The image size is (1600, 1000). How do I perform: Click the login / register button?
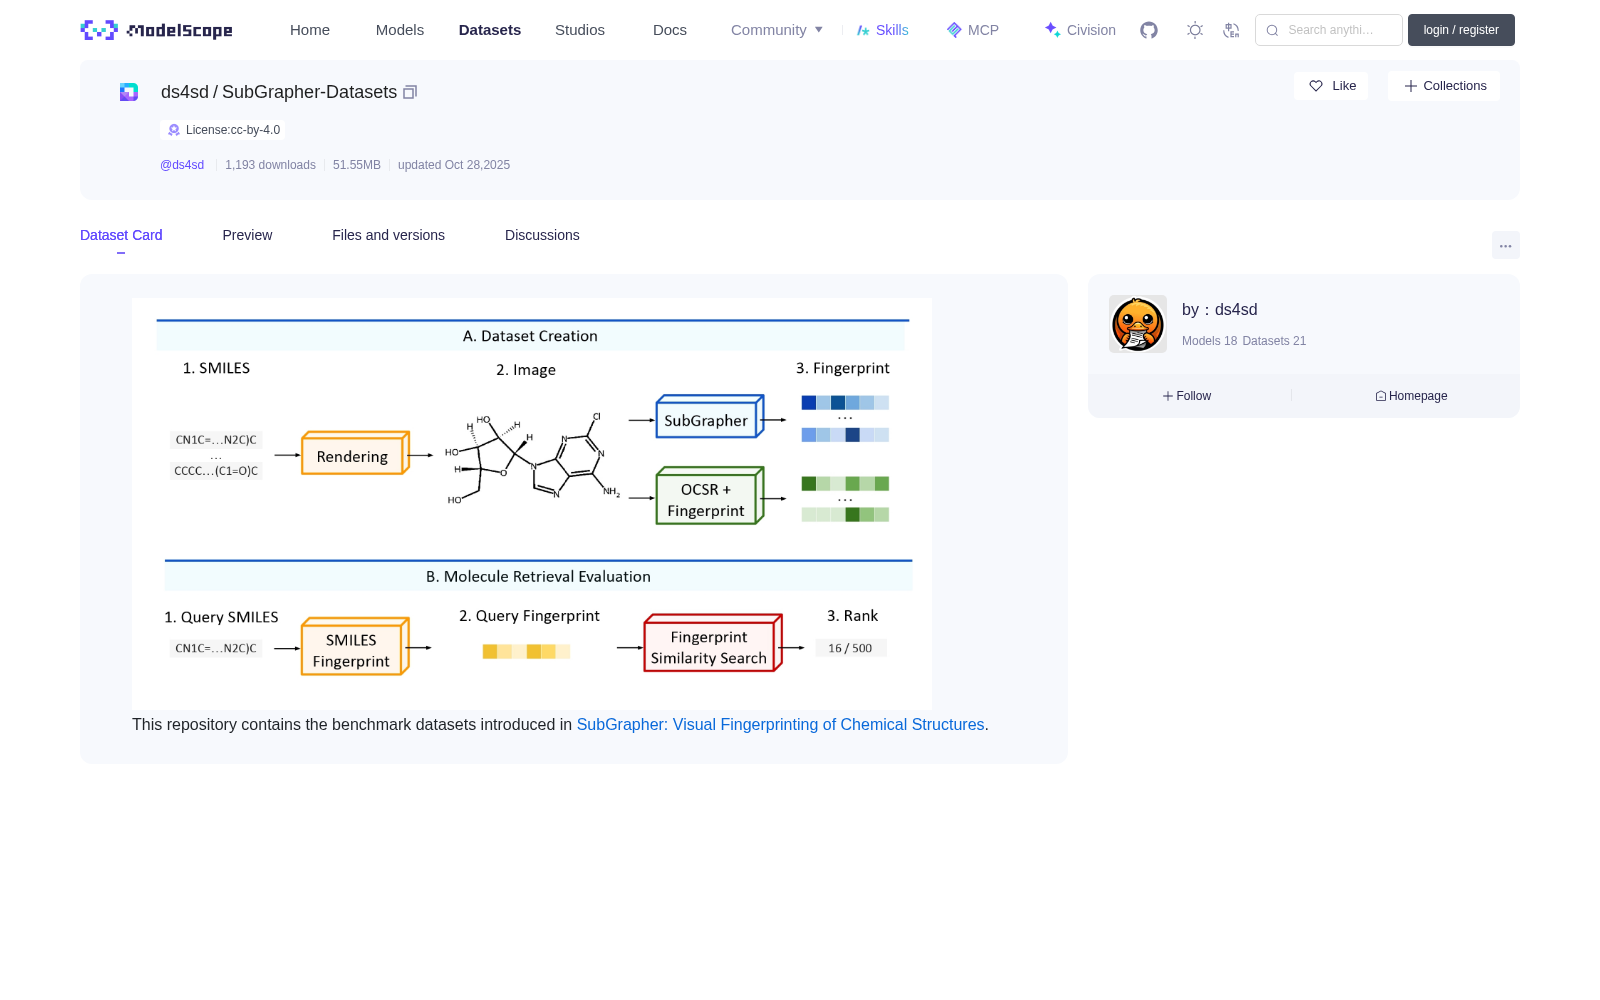[1461, 30]
